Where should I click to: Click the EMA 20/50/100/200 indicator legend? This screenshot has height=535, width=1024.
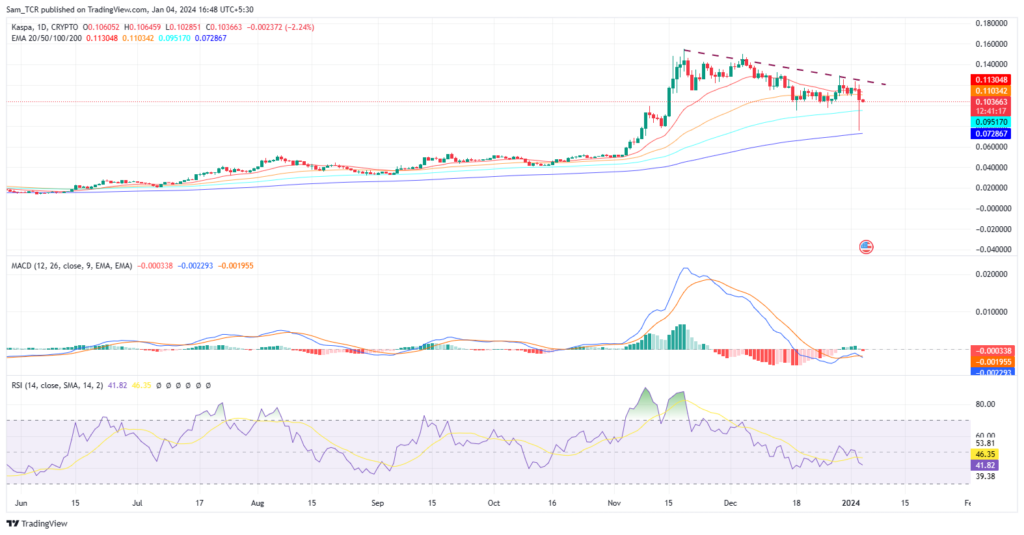coord(46,39)
